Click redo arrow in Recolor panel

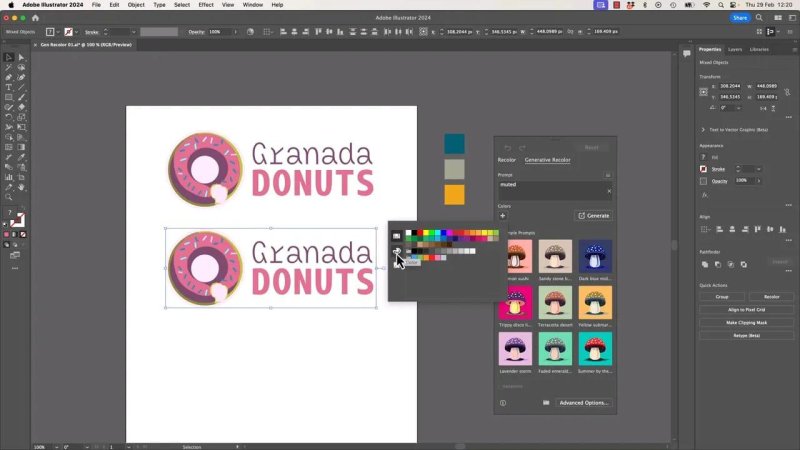tap(522, 148)
